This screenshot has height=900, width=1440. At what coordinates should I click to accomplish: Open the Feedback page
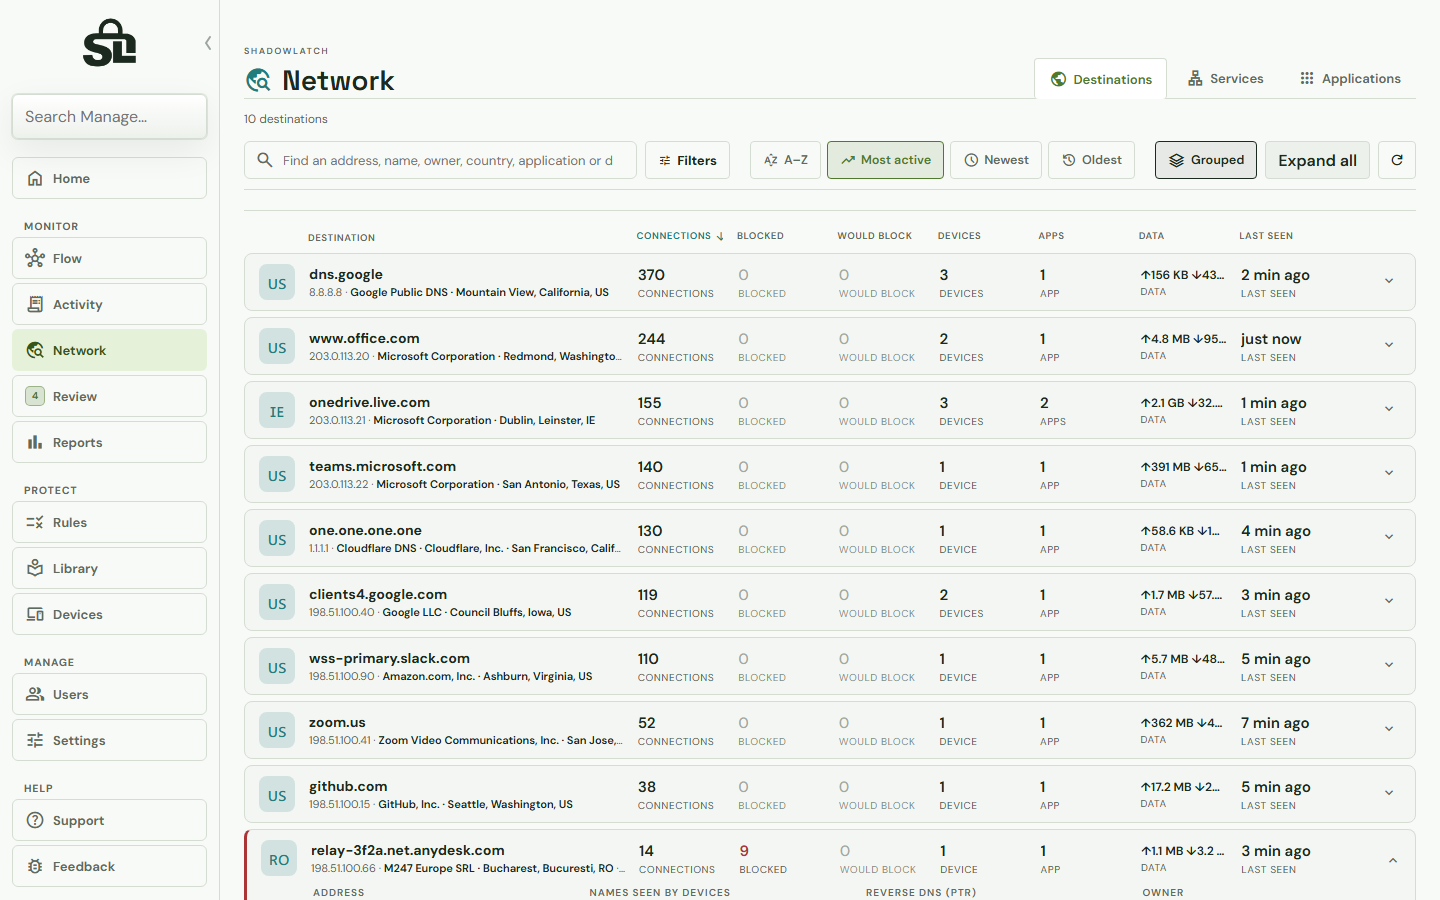click(109, 866)
